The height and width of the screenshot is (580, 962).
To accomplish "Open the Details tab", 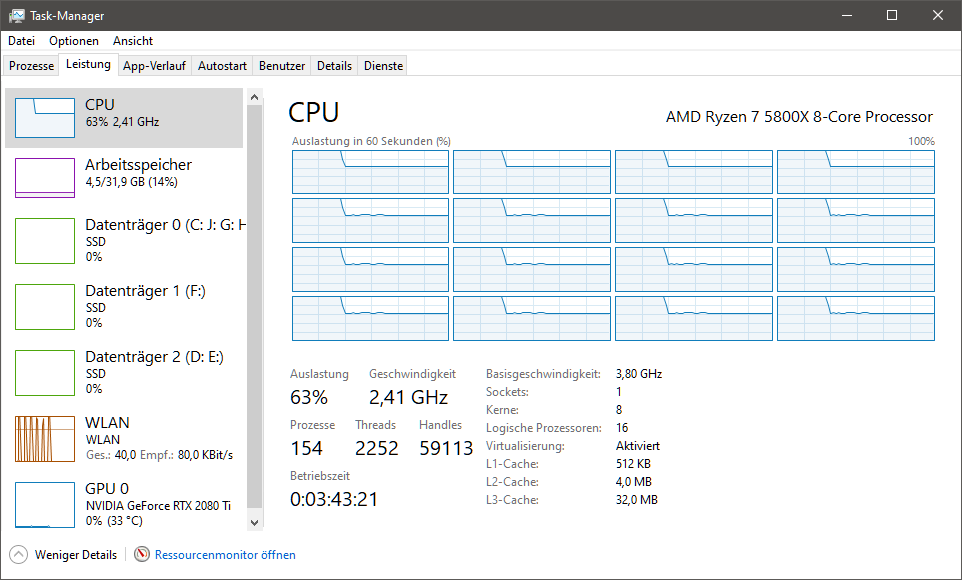I will (x=334, y=66).
